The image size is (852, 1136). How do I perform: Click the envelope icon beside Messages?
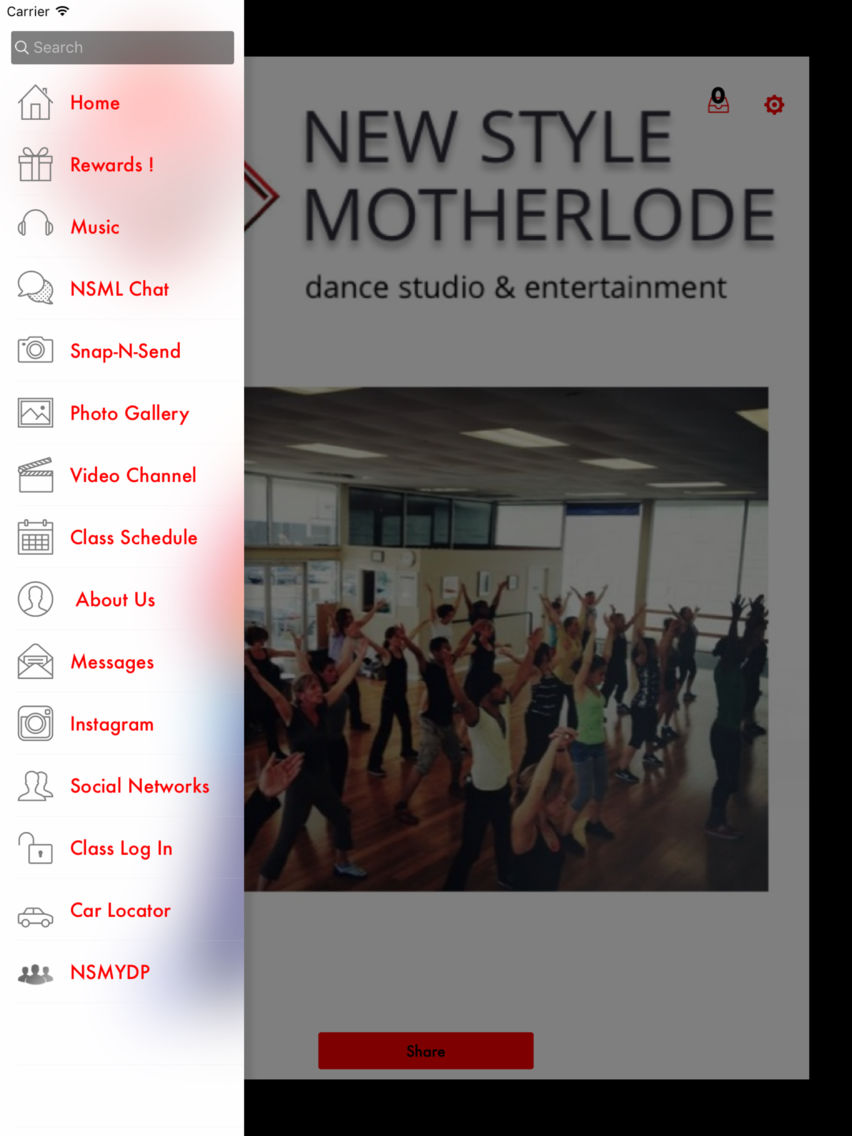click(35, 661)
